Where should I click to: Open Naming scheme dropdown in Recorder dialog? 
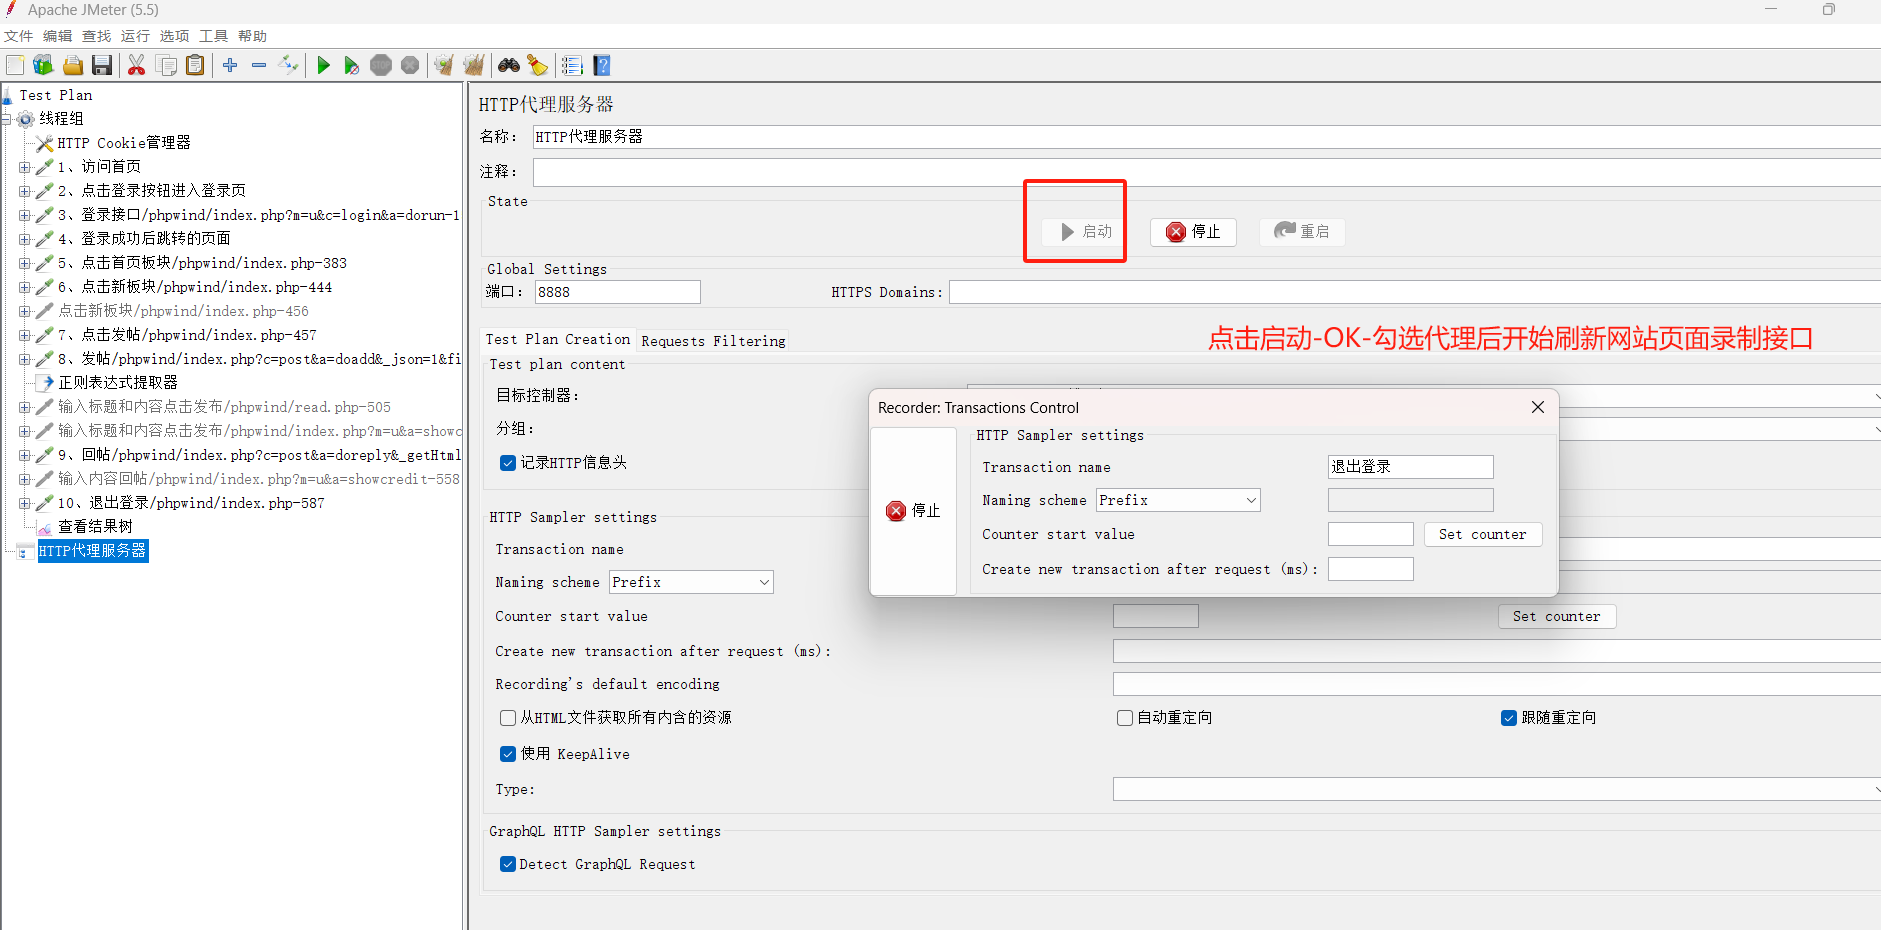point(1178,500)
